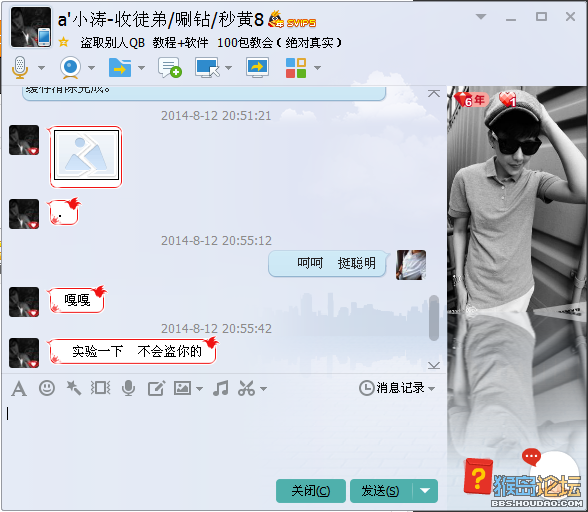Send a window shake nudge
The width and height of the screenshot is (588, 512).
coord(100,388)
